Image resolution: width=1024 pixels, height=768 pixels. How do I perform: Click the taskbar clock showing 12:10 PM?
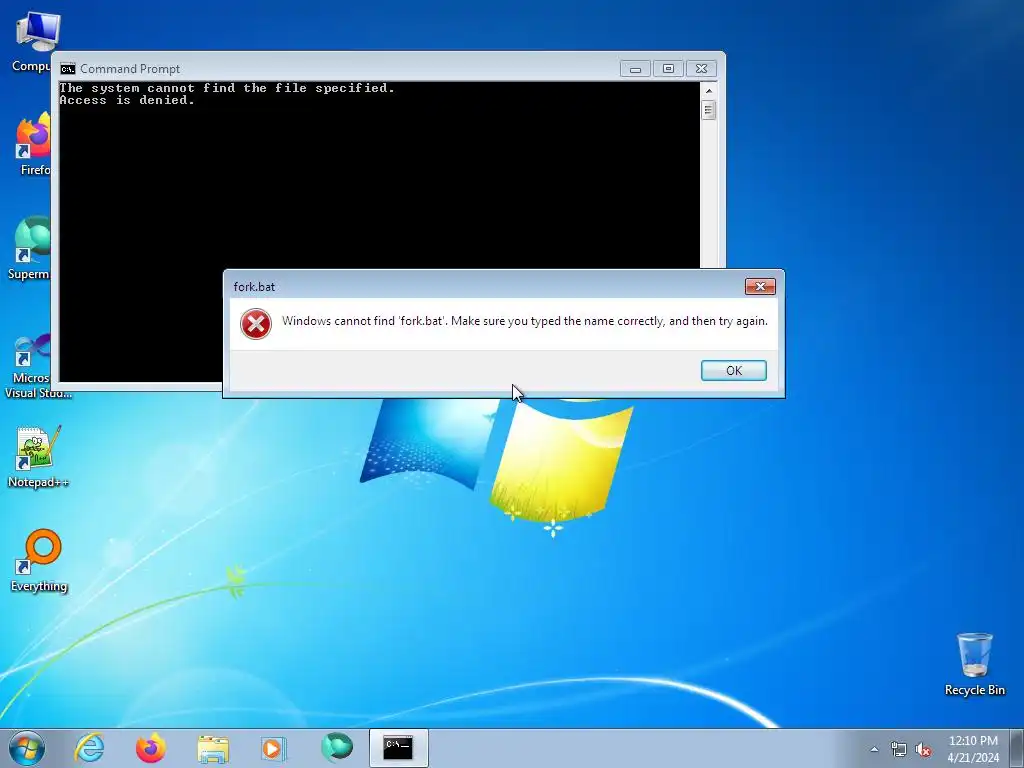(x=973, y=748)
